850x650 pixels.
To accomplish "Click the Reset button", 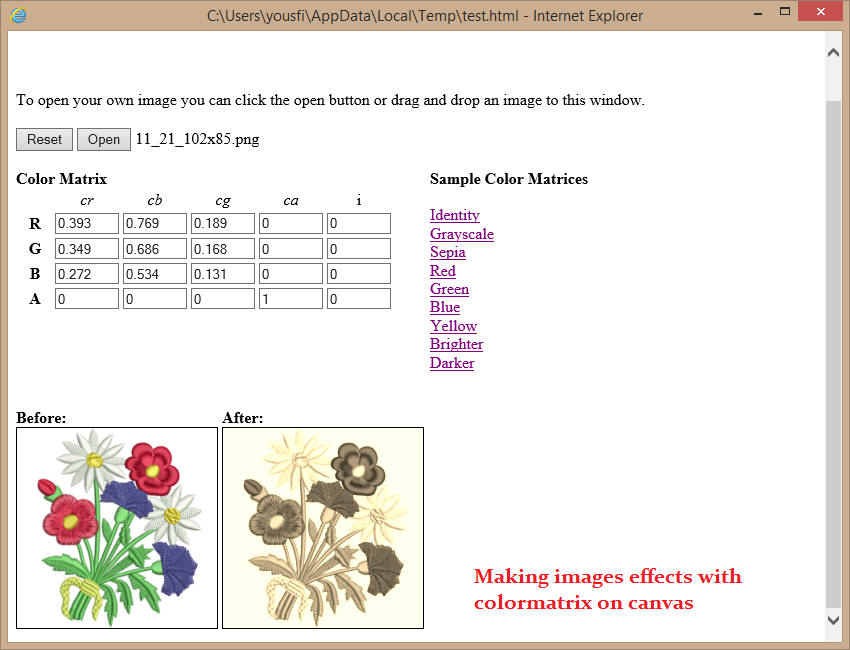I will pyautogui.click(x=43, y=139).
